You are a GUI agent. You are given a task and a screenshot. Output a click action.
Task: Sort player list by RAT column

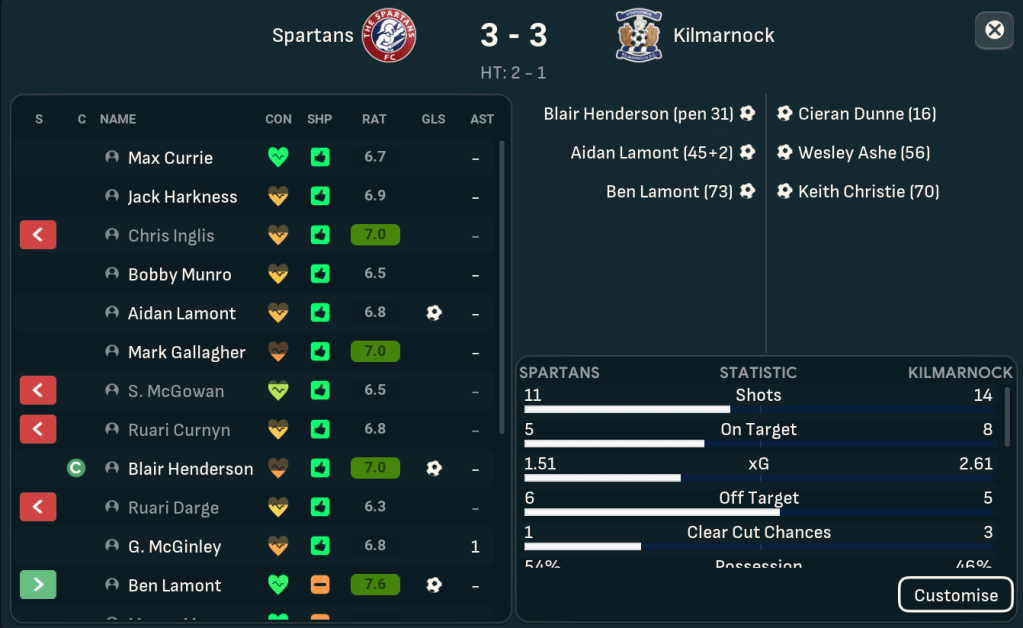click(x=374, y=119)
